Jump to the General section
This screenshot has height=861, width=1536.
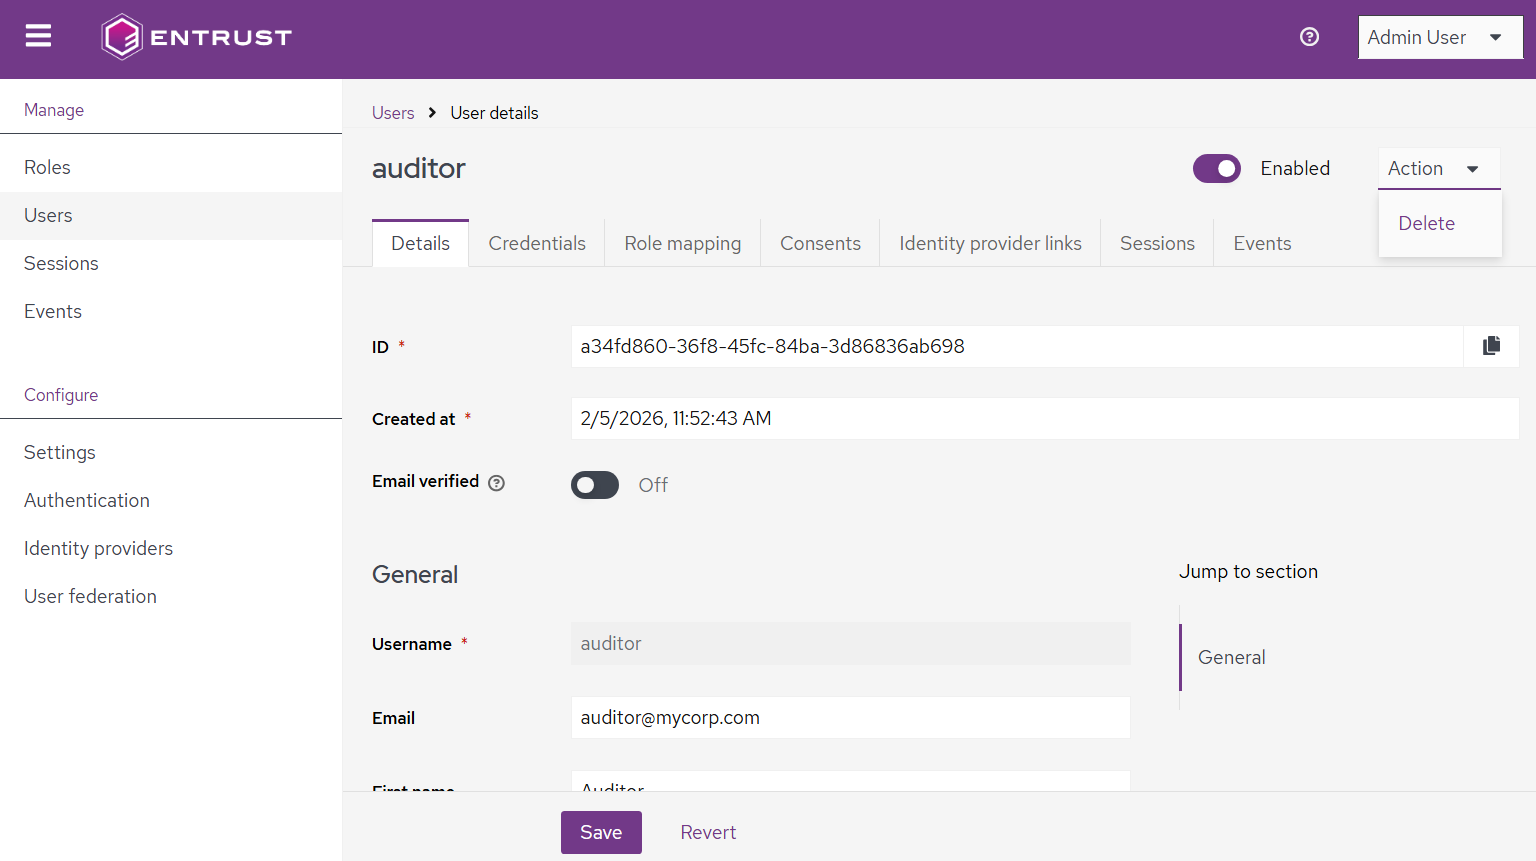point(1231,657)
